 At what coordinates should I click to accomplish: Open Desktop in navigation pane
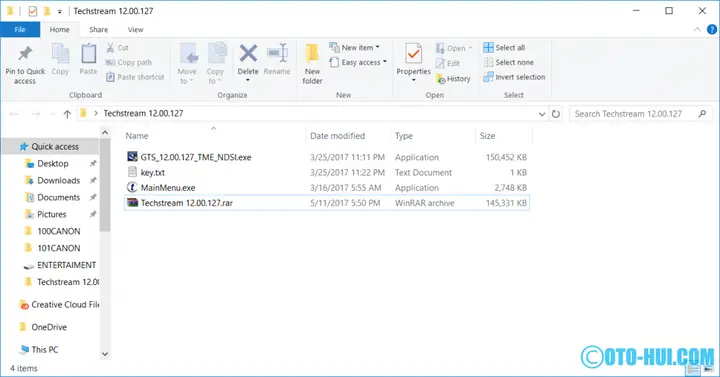click(x=52, y=163)
